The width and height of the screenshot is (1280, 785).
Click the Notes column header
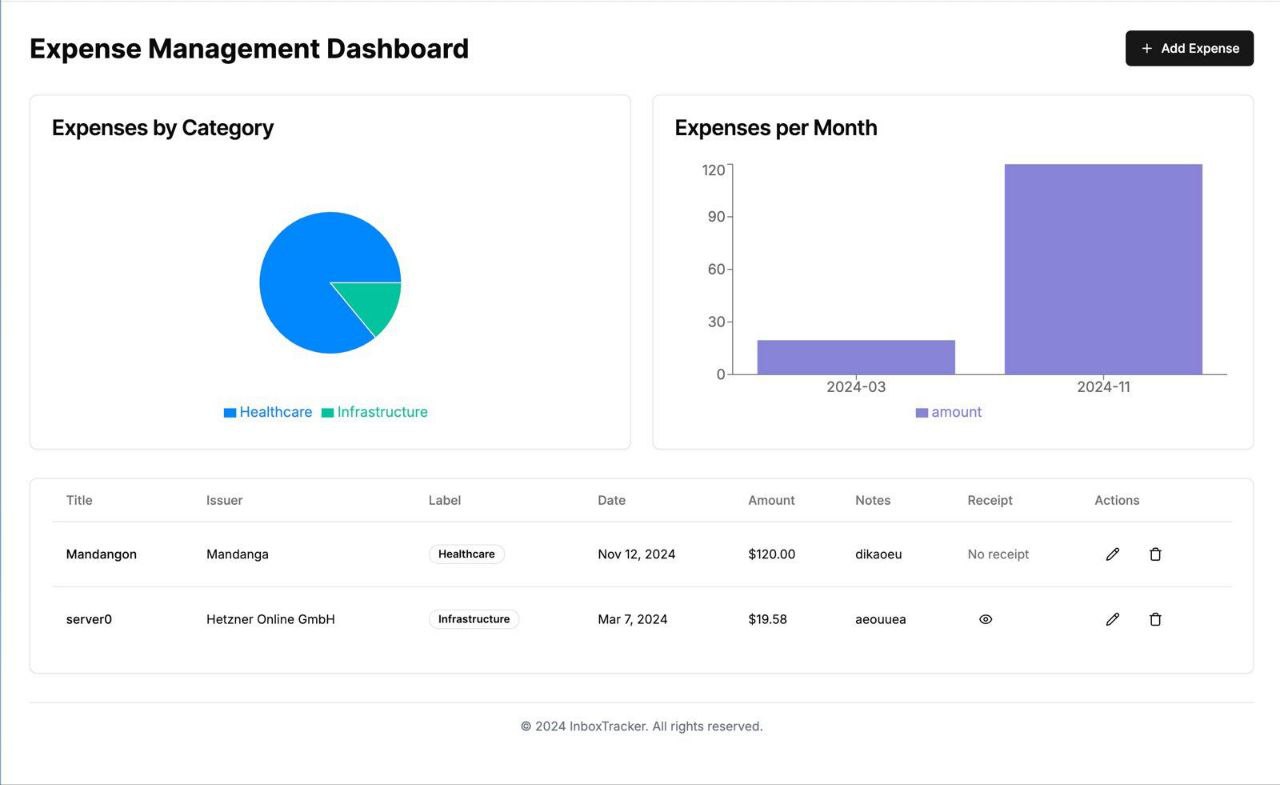873,500
